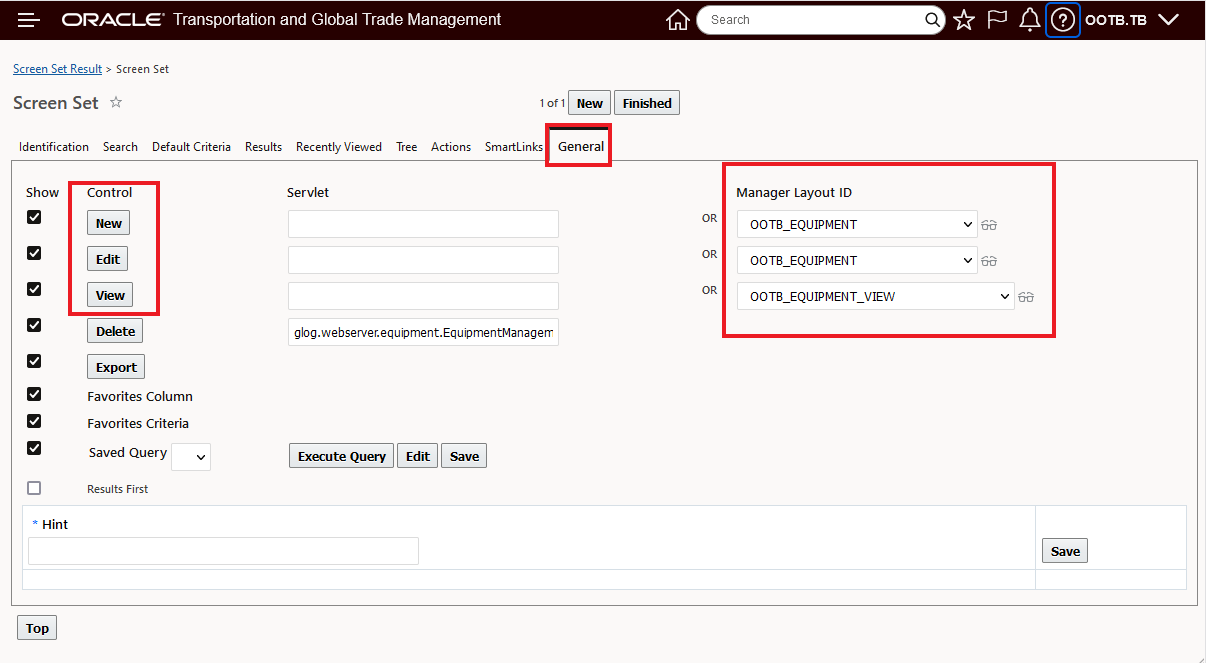Focus Delete servlet field with glog.webserver text
This screenshot has width=1206, height=663.
point(423,332)
